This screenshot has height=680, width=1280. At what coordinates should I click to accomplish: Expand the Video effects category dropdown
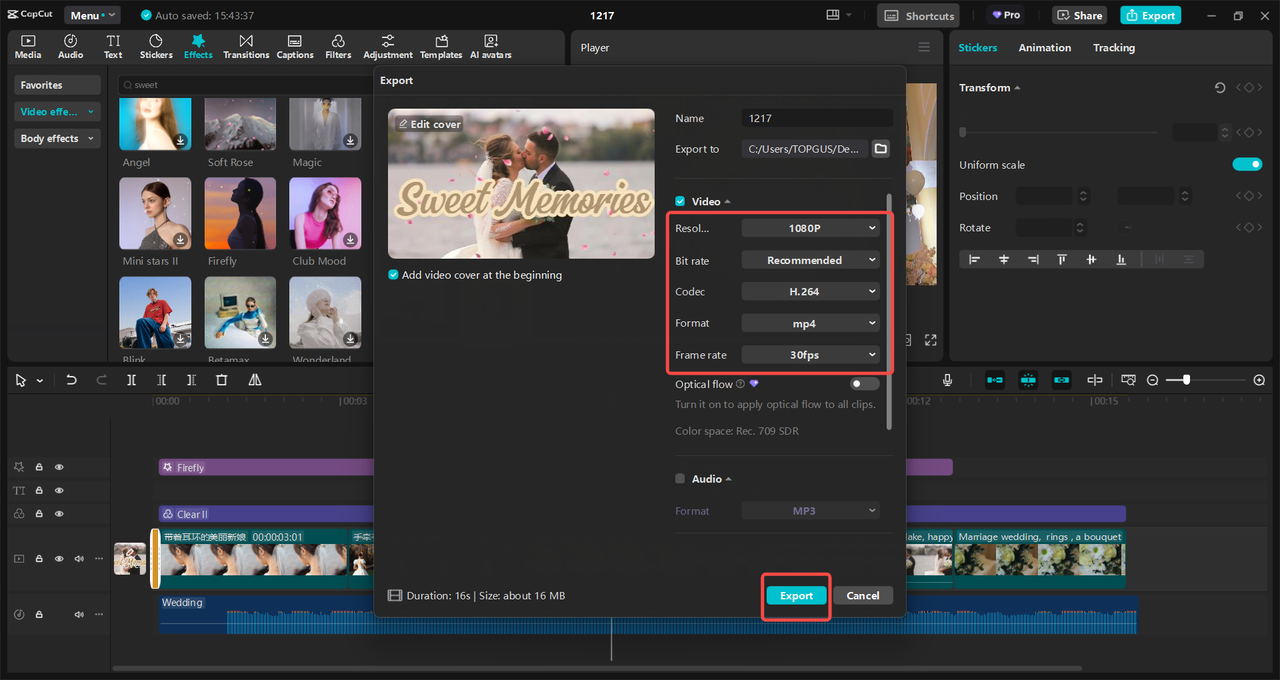click(57, 112)
